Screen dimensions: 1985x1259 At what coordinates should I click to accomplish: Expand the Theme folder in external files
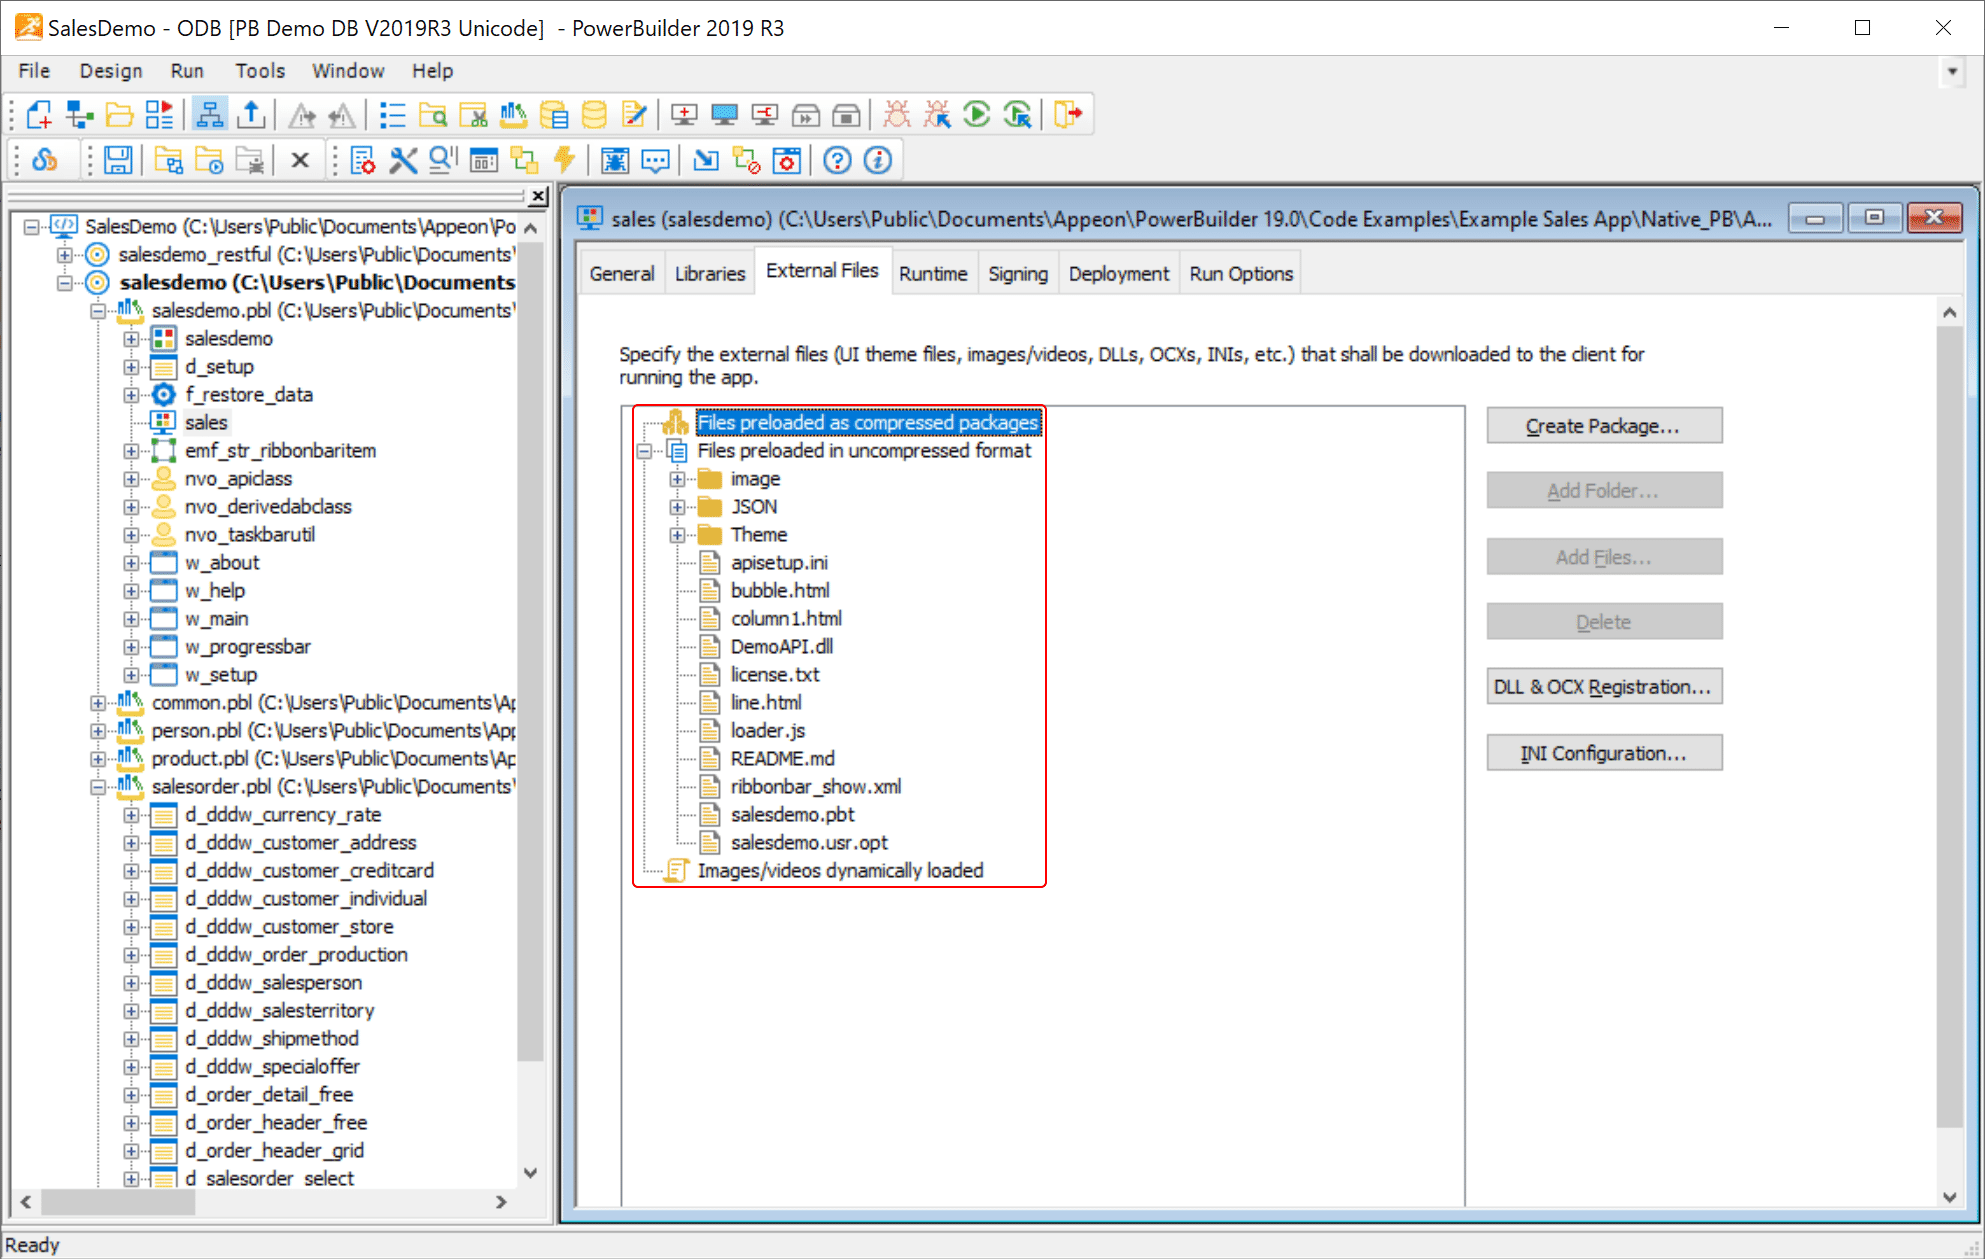coord(677,535)
